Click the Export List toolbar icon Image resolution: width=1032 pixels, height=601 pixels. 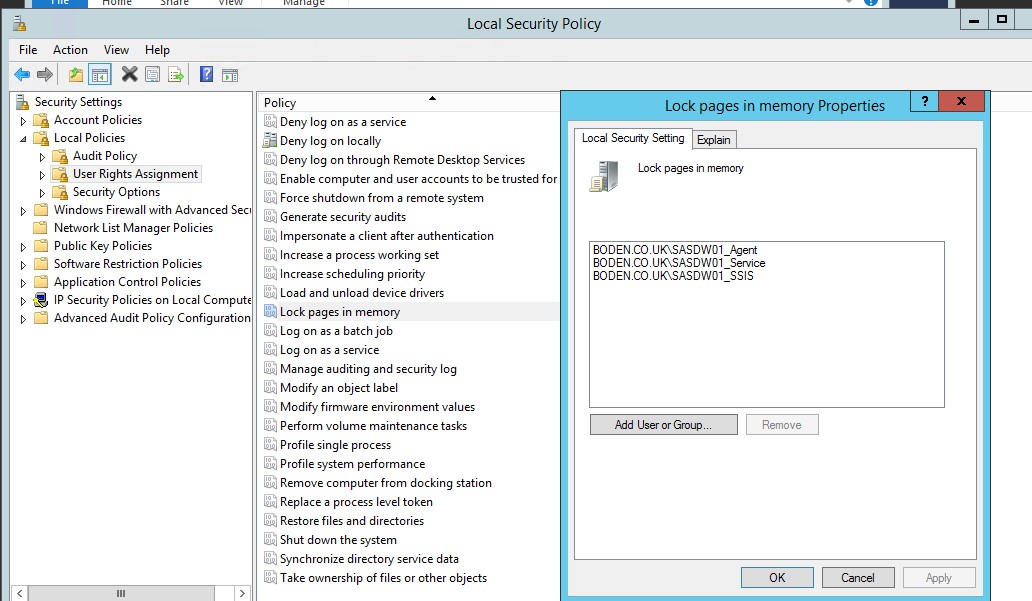tap(176, 74)
